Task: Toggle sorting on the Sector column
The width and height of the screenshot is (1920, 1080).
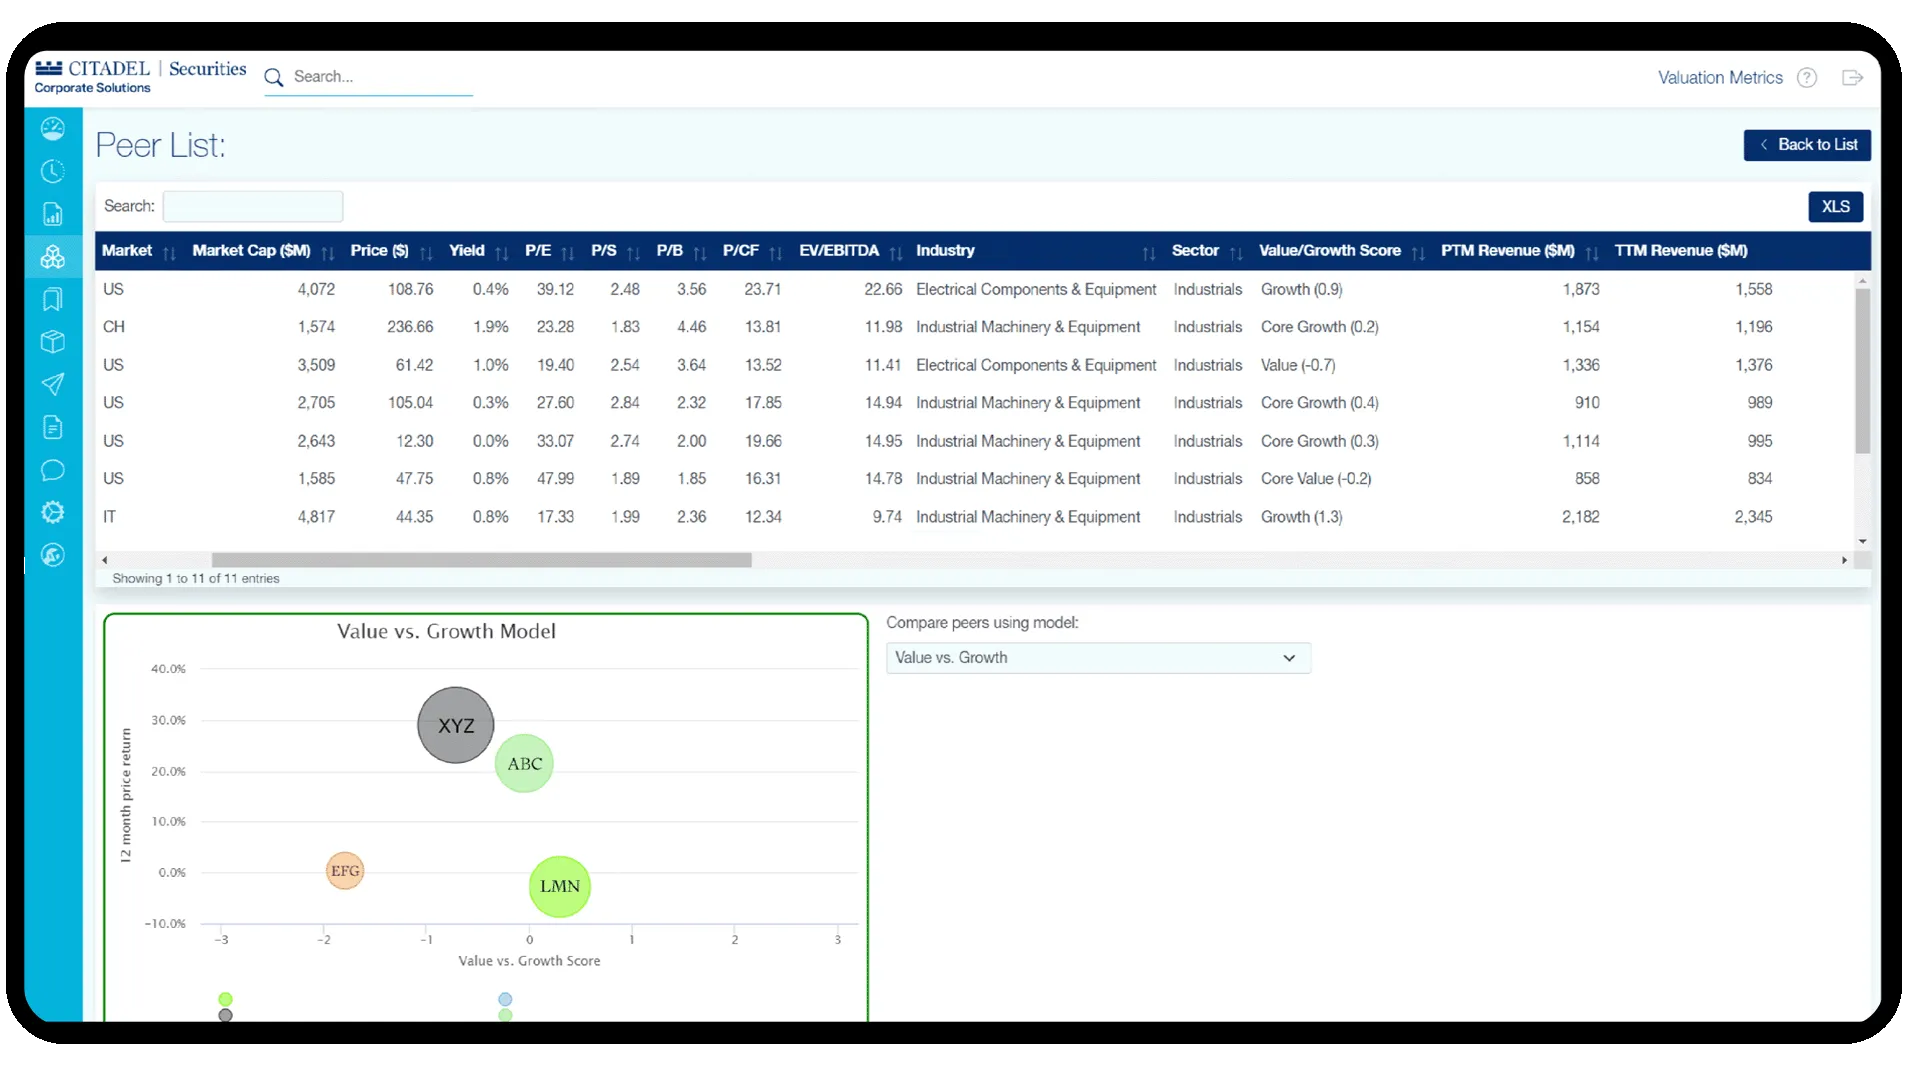Action: [x=1234, y=252]
